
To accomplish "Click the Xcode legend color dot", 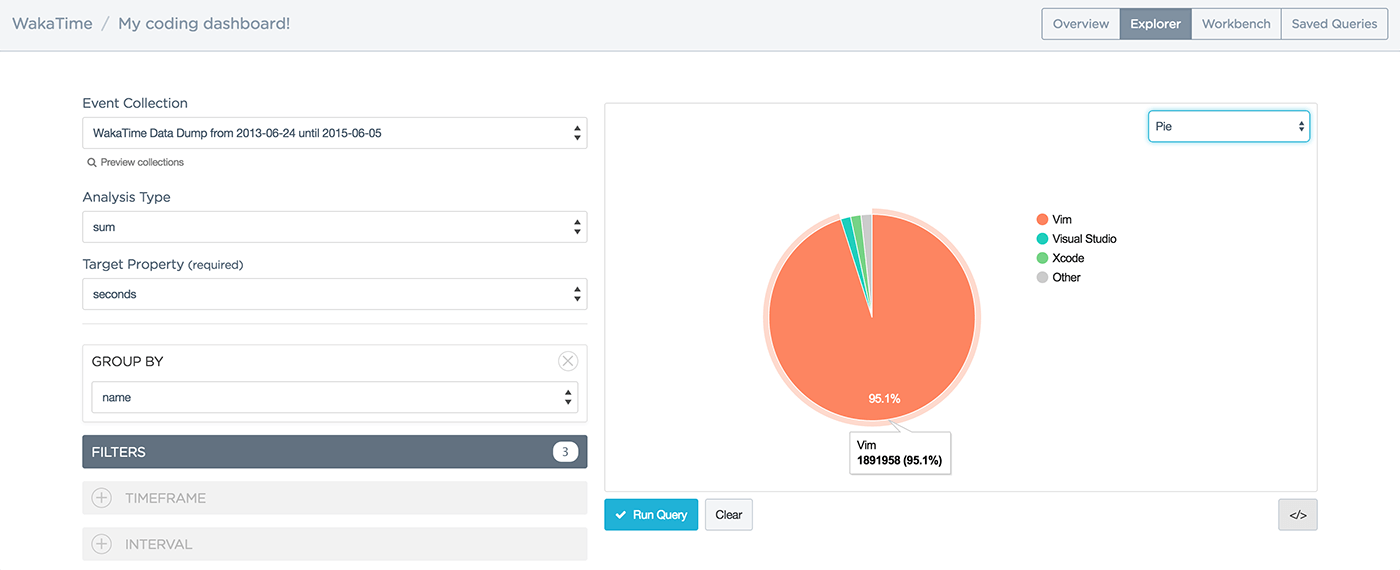I will pyautogui.click(x=1043, y=258).
